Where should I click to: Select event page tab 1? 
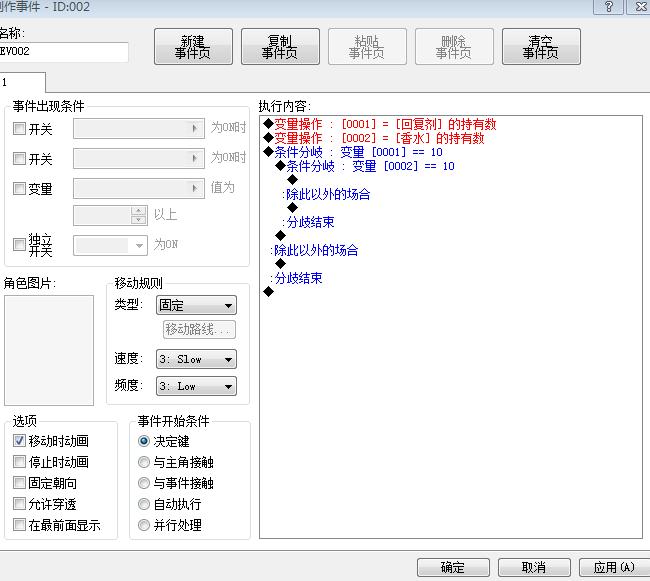point(22,82)
